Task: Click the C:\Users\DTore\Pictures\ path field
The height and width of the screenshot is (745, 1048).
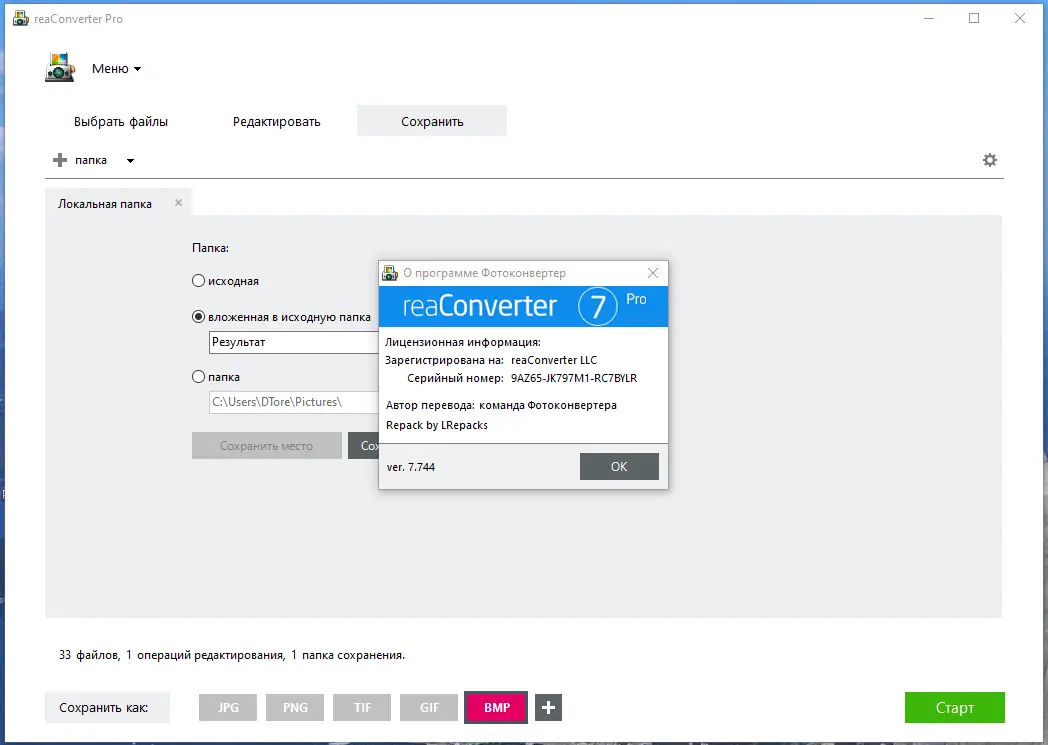Action: (294, 402)
